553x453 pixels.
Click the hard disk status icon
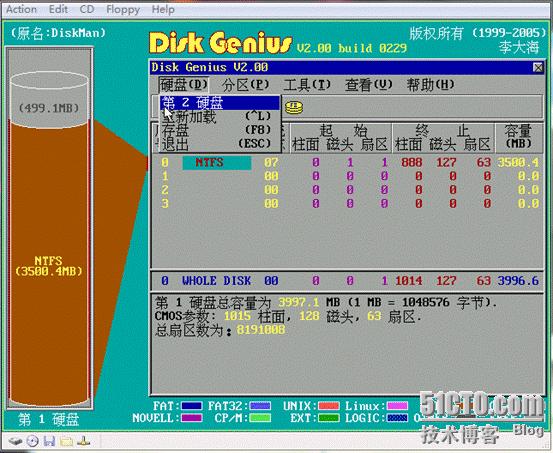pos(15,441)
